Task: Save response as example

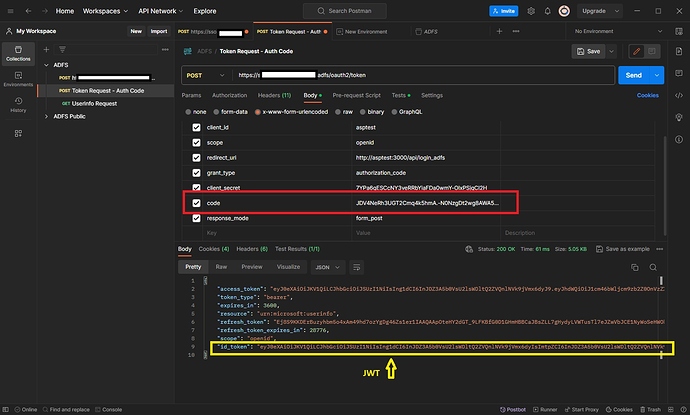Action: click(x=623, y=249)
